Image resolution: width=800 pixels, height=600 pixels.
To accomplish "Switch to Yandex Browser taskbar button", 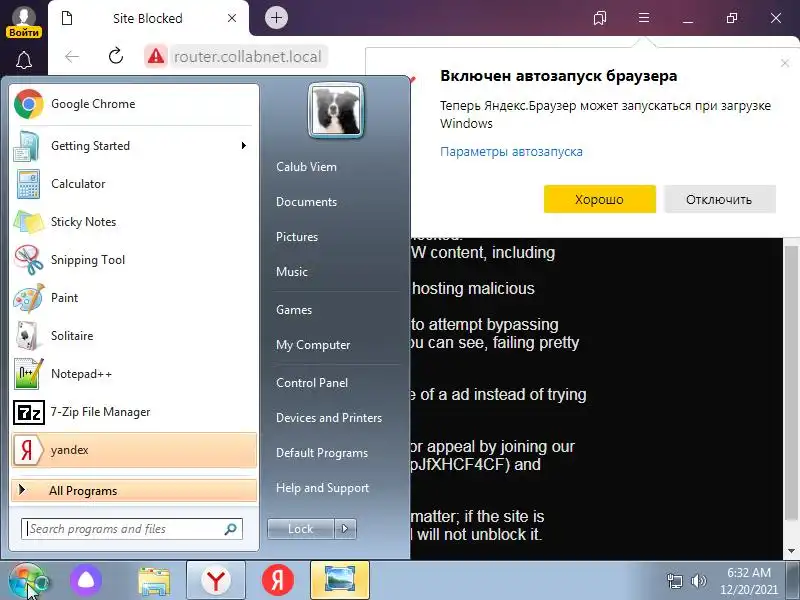I will click(x=216, y=581).
